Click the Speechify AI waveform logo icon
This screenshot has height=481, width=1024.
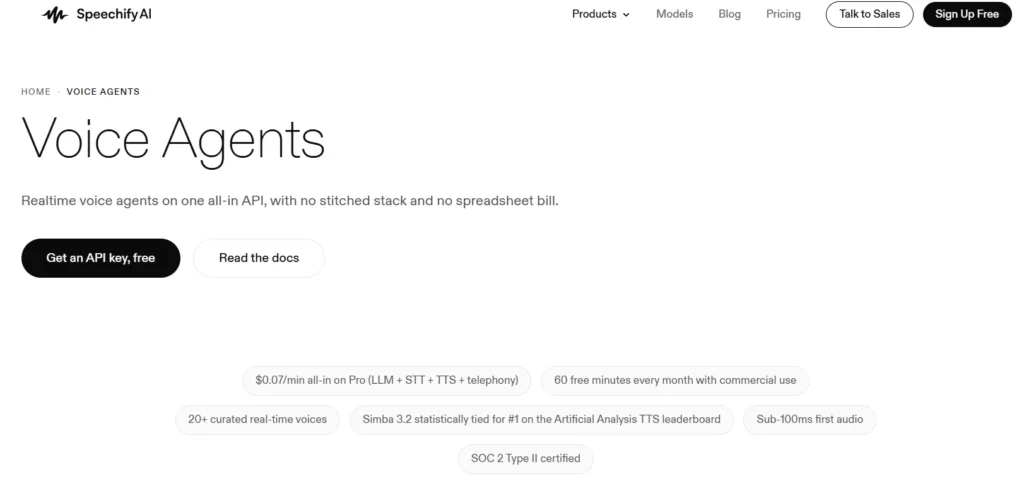pyautogui.click(x=55, y=14)
